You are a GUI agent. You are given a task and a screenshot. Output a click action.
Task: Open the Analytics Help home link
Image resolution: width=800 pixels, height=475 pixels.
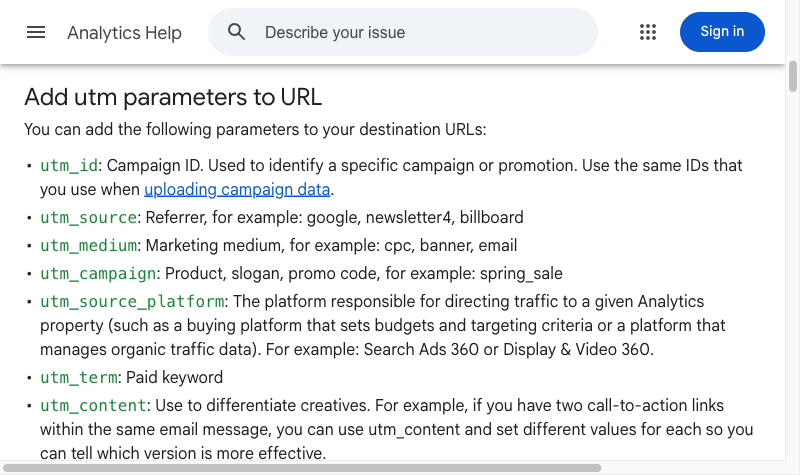124,33
